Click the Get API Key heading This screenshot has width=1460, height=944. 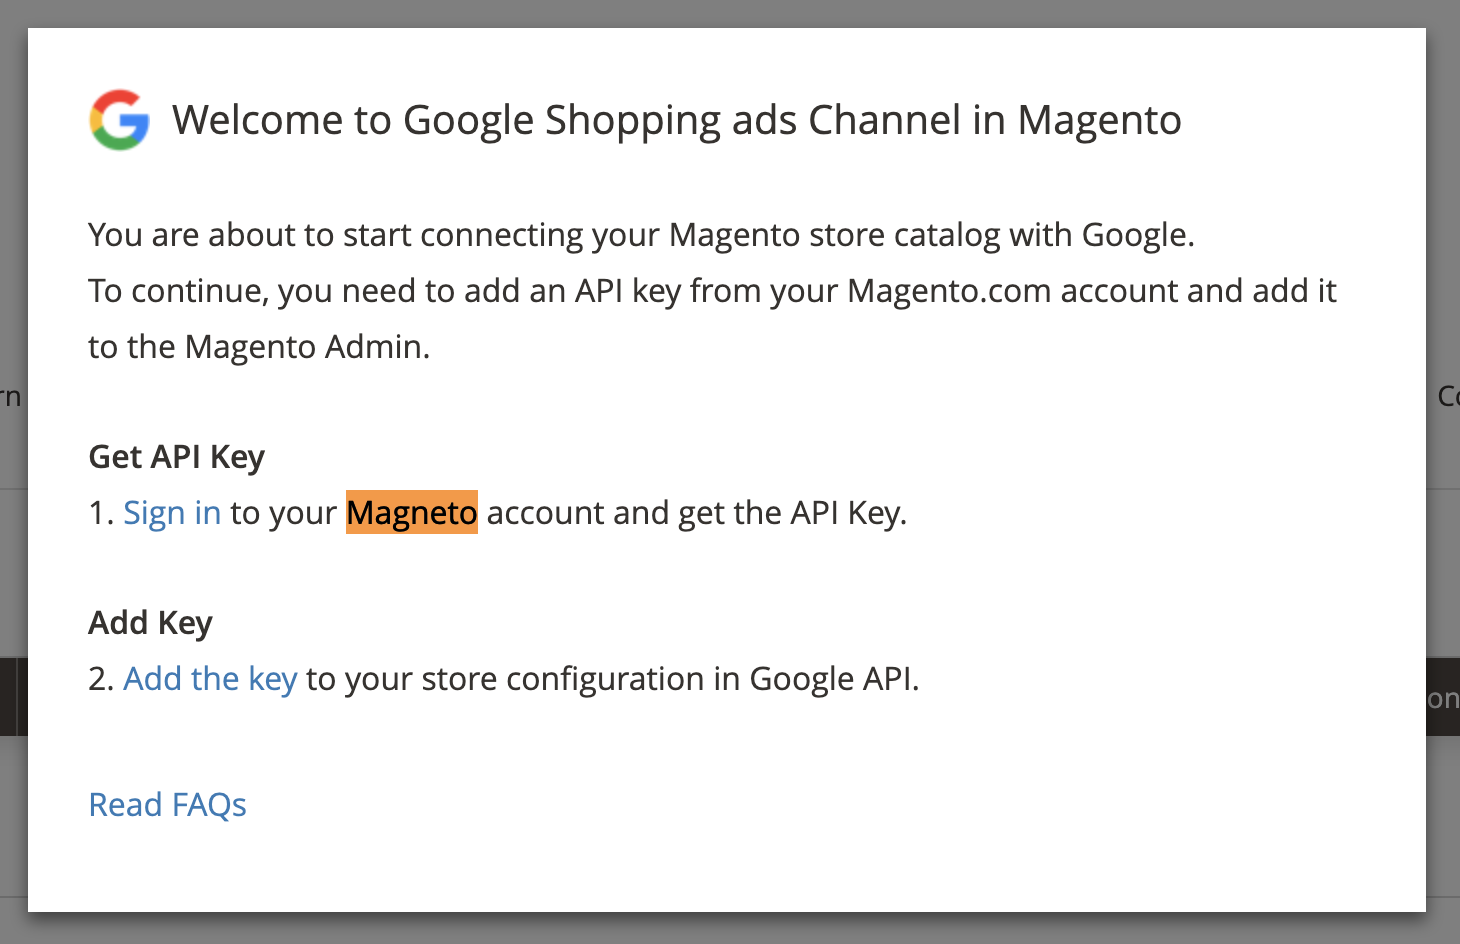click(x=176, y=457)
